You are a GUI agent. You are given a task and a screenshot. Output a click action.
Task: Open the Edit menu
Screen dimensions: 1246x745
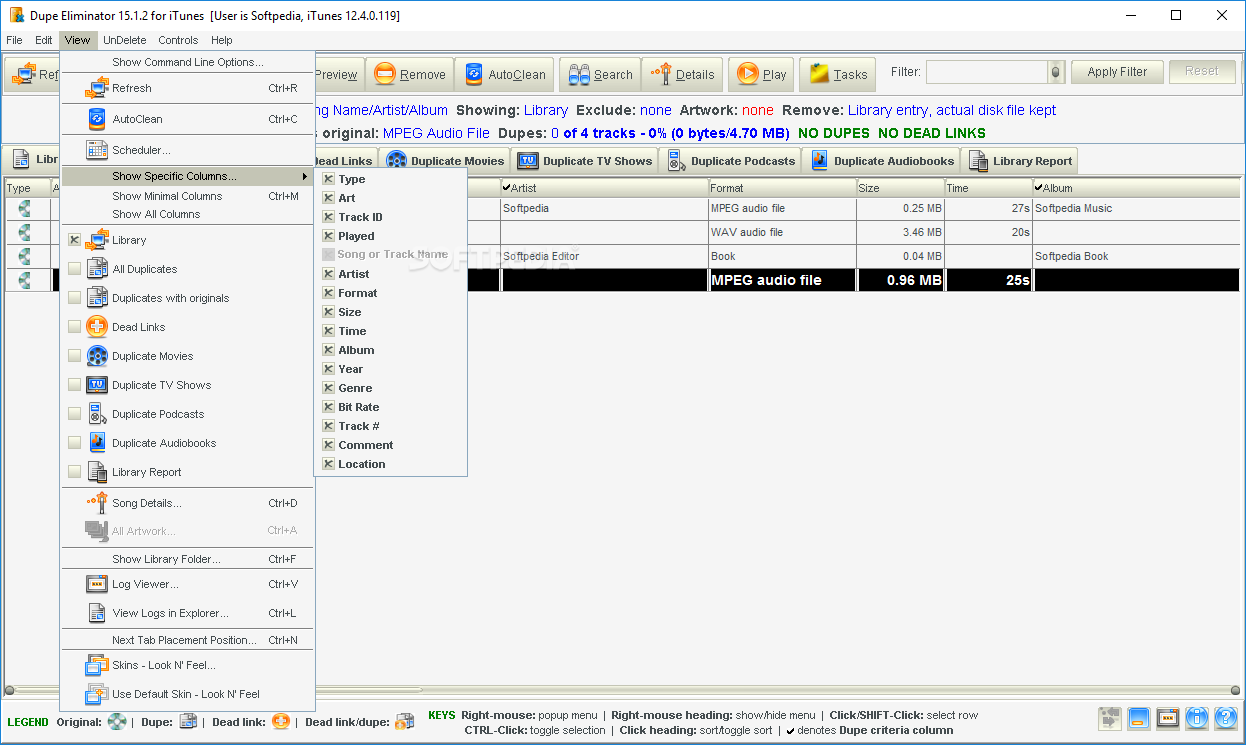point(44,40)
